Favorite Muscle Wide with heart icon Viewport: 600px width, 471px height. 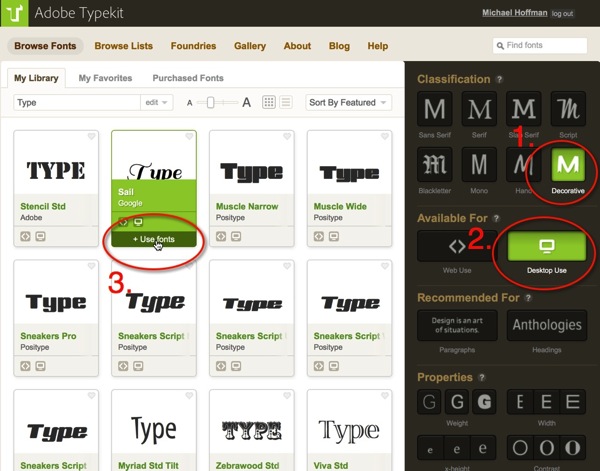click(385, 136)
